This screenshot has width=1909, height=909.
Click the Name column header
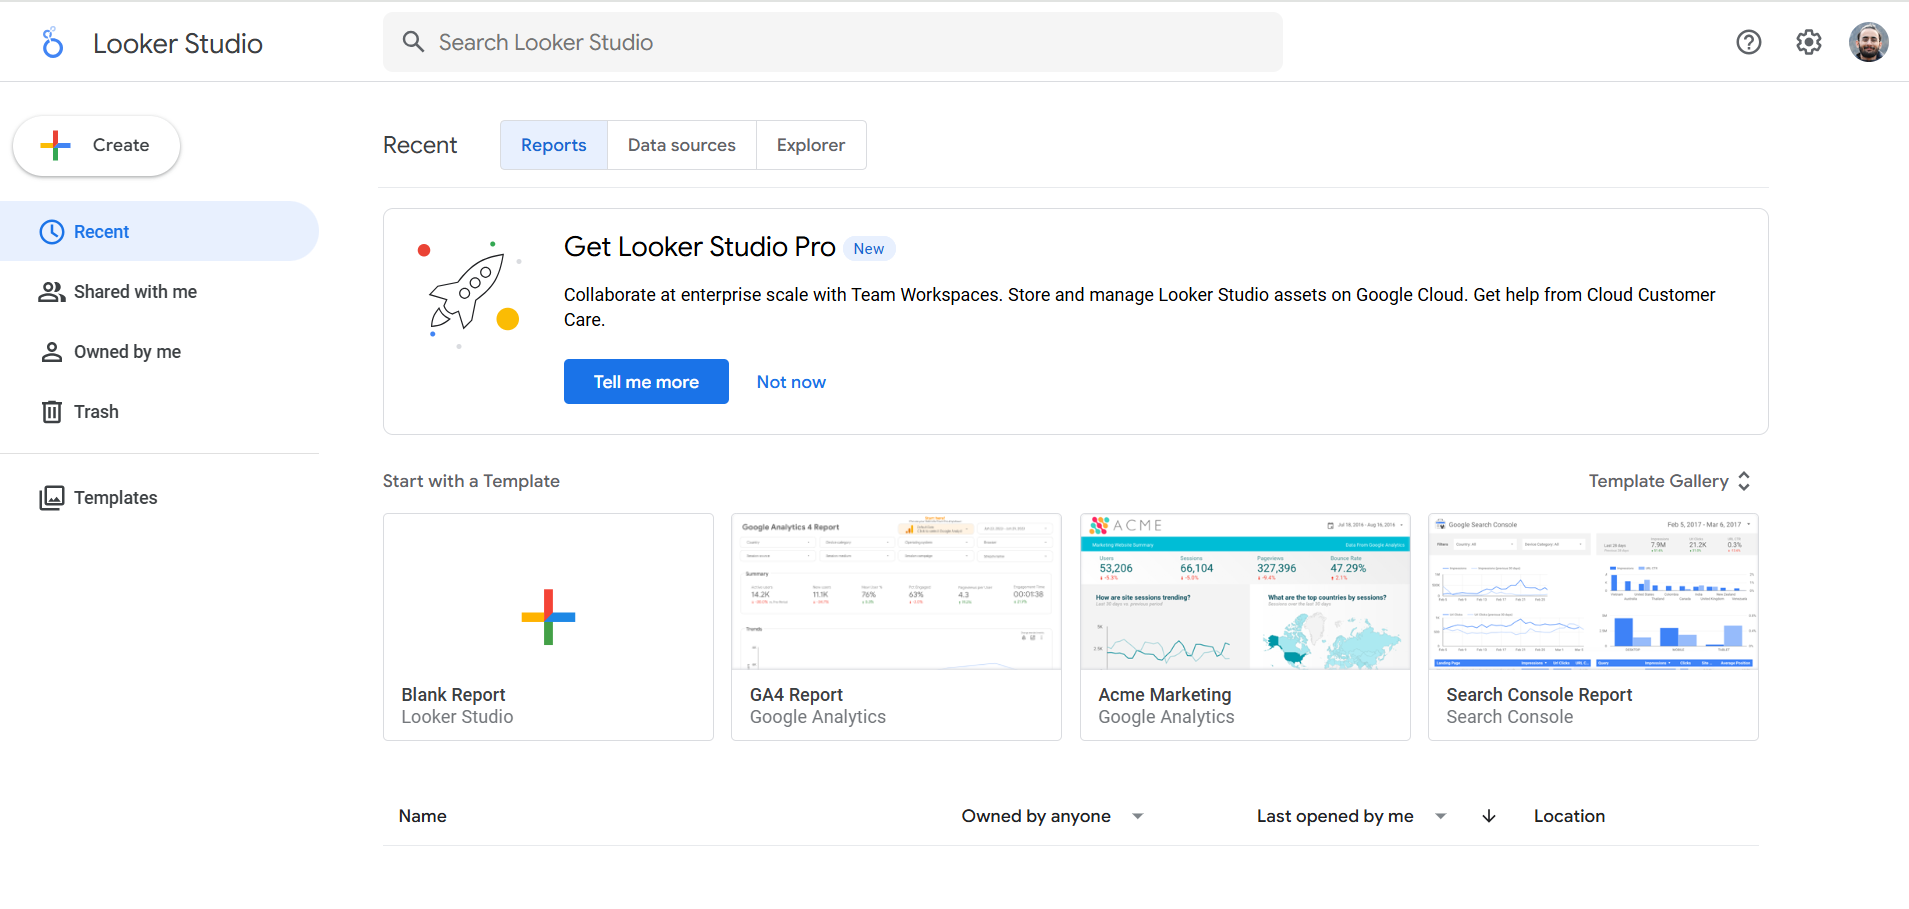(423, 816)
